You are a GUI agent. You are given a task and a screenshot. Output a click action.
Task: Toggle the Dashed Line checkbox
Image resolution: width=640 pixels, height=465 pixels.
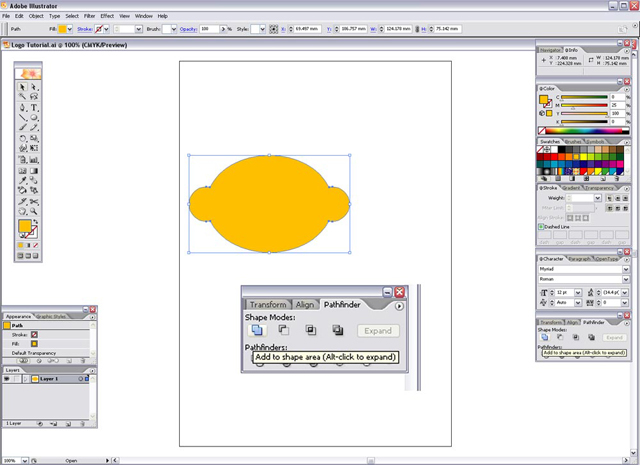(x=541, y=227)
